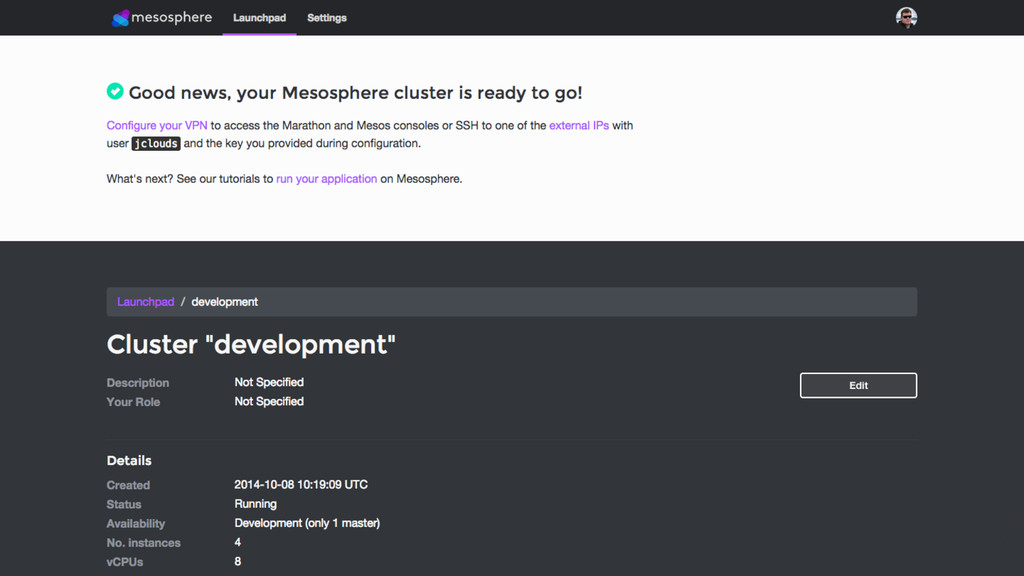Image resolution: width=1024 pixels, height=576 pixels.
Task: Follow the Configure your VPN link
Action: [x=157, y=125]
